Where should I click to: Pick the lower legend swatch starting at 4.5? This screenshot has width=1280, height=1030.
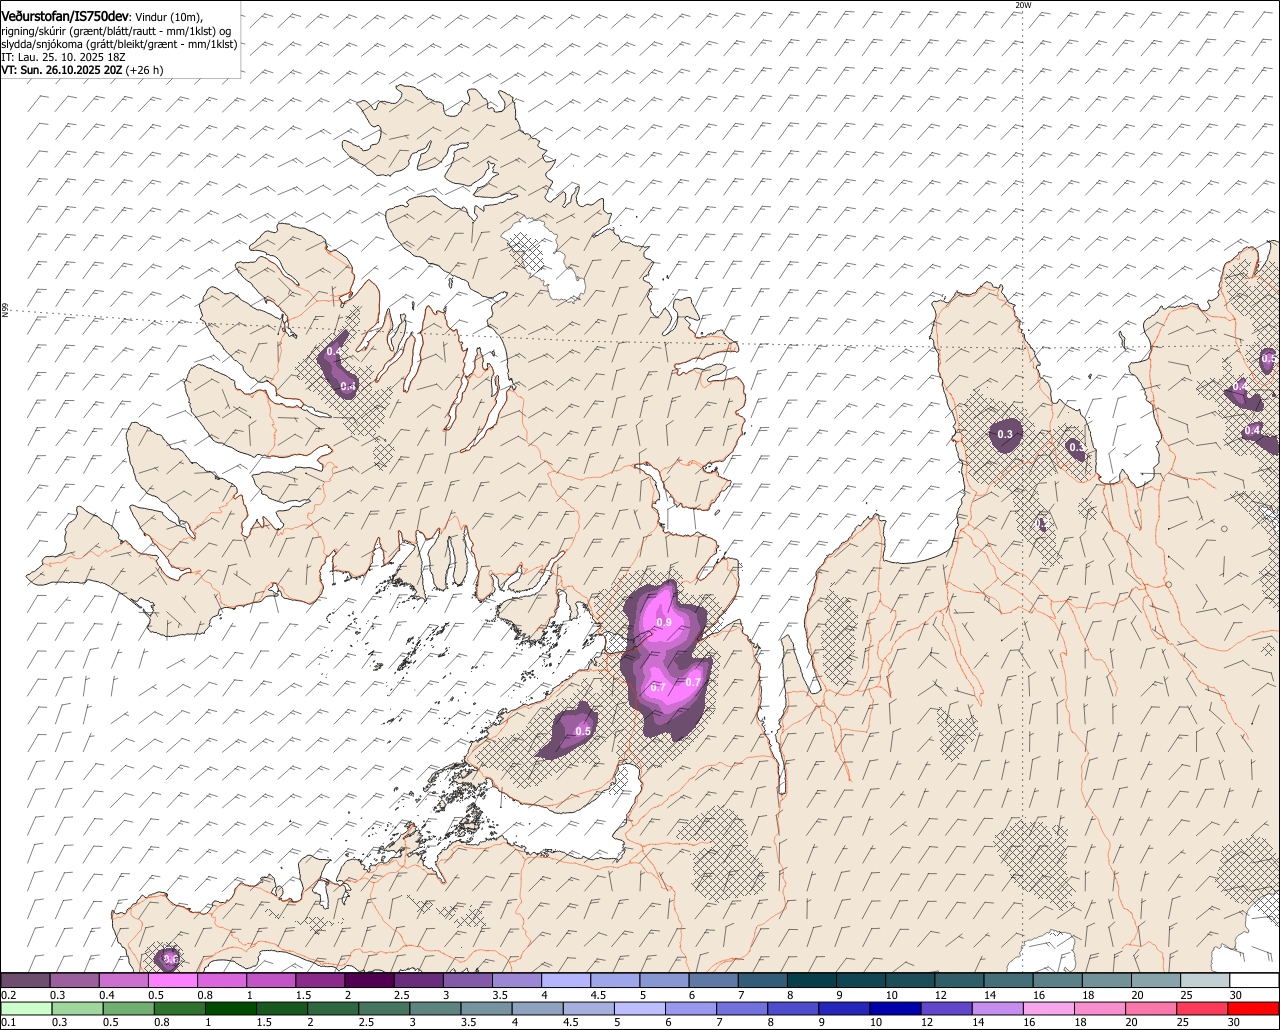tap(588, 1009)
